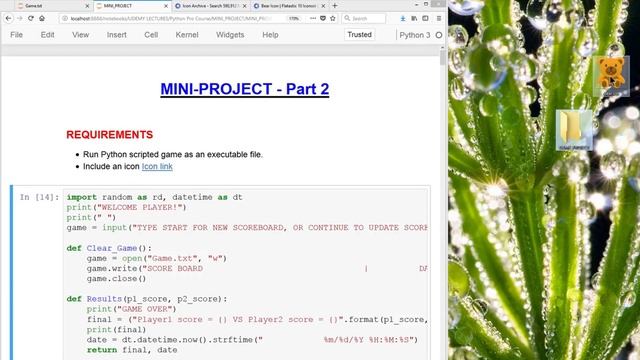Click the 'def Results(p1_score, p2_score):' line
The height and width of the screenshot is (360, 640).
click(x=147, y=299)
